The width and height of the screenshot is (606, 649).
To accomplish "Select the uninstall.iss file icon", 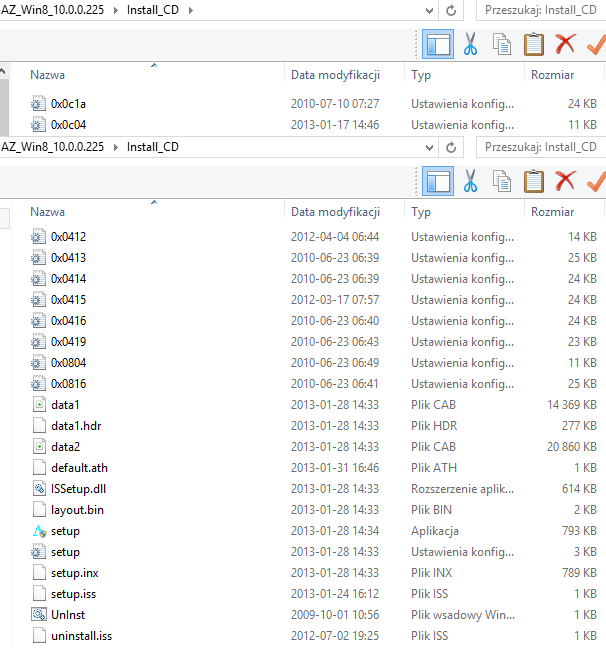I will 39,636.
